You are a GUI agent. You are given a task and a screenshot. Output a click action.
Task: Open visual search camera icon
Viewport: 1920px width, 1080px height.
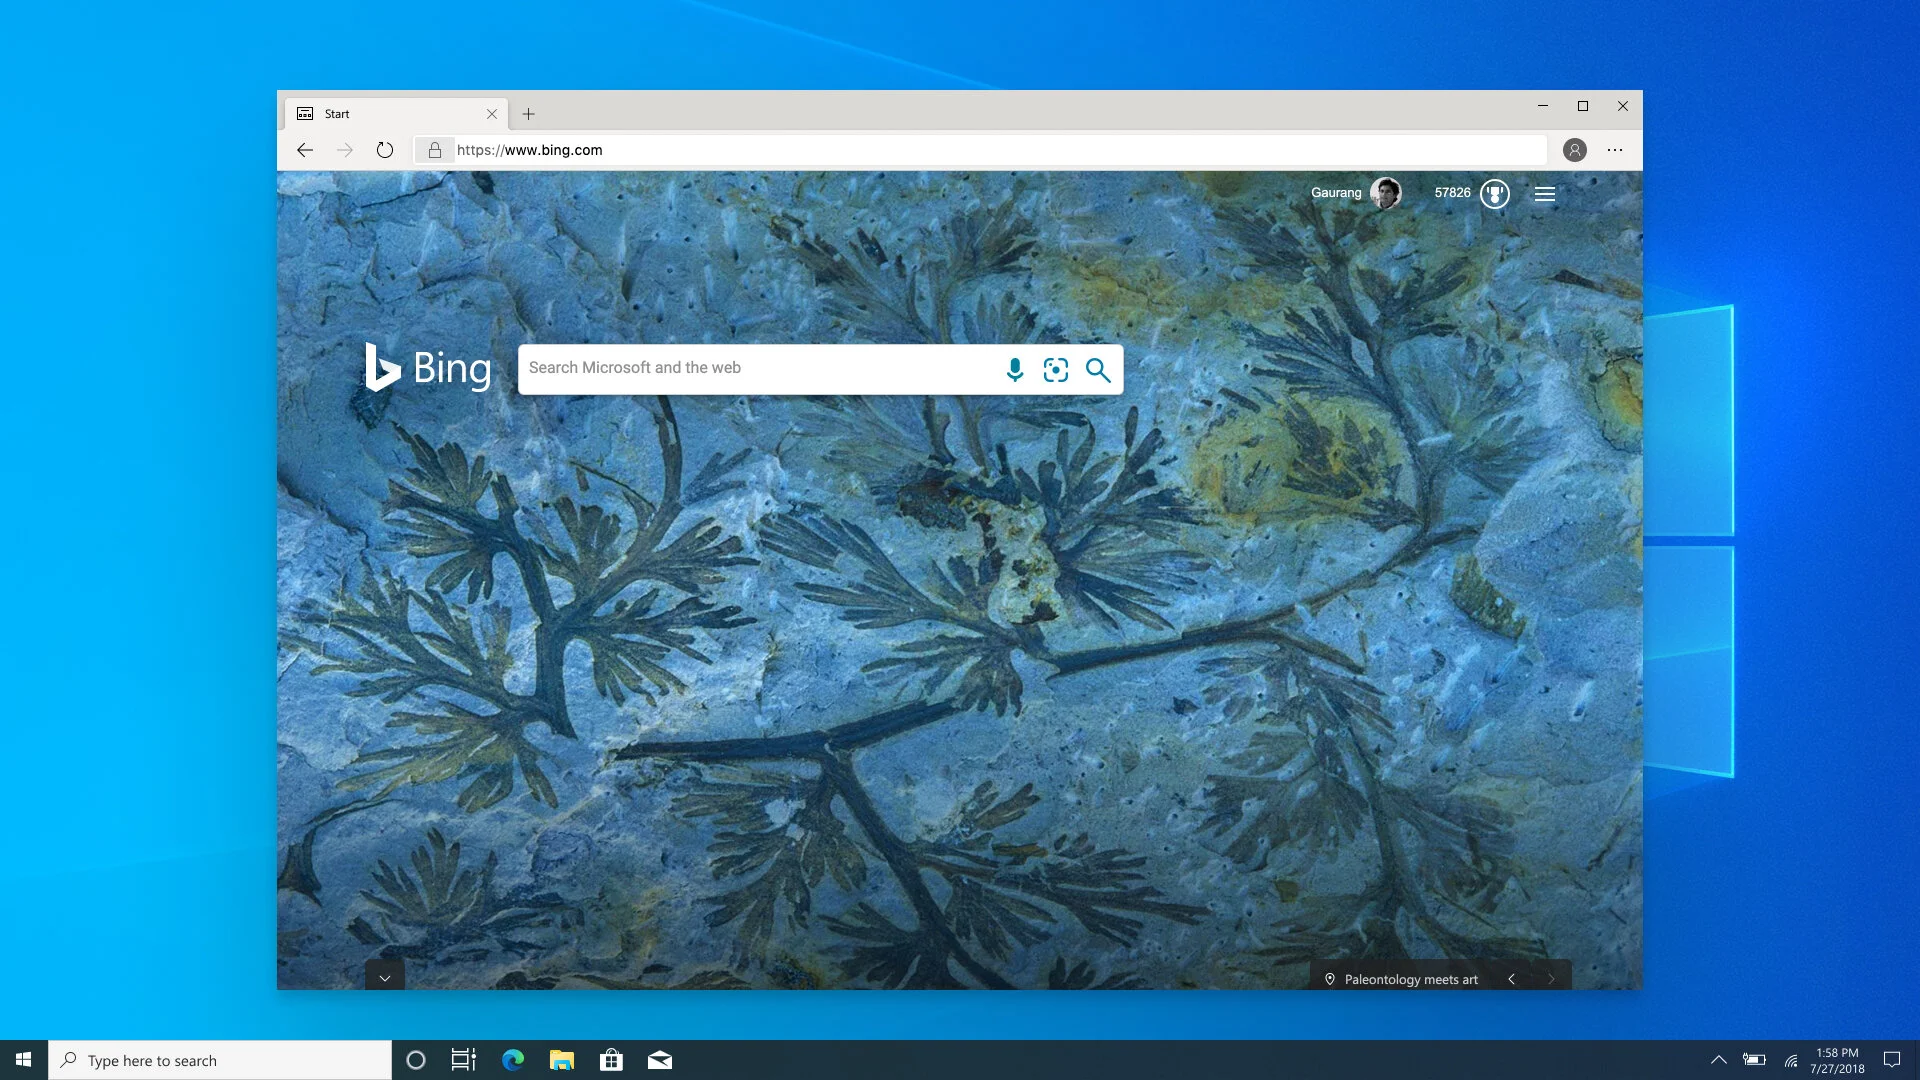coord(1056,370)
